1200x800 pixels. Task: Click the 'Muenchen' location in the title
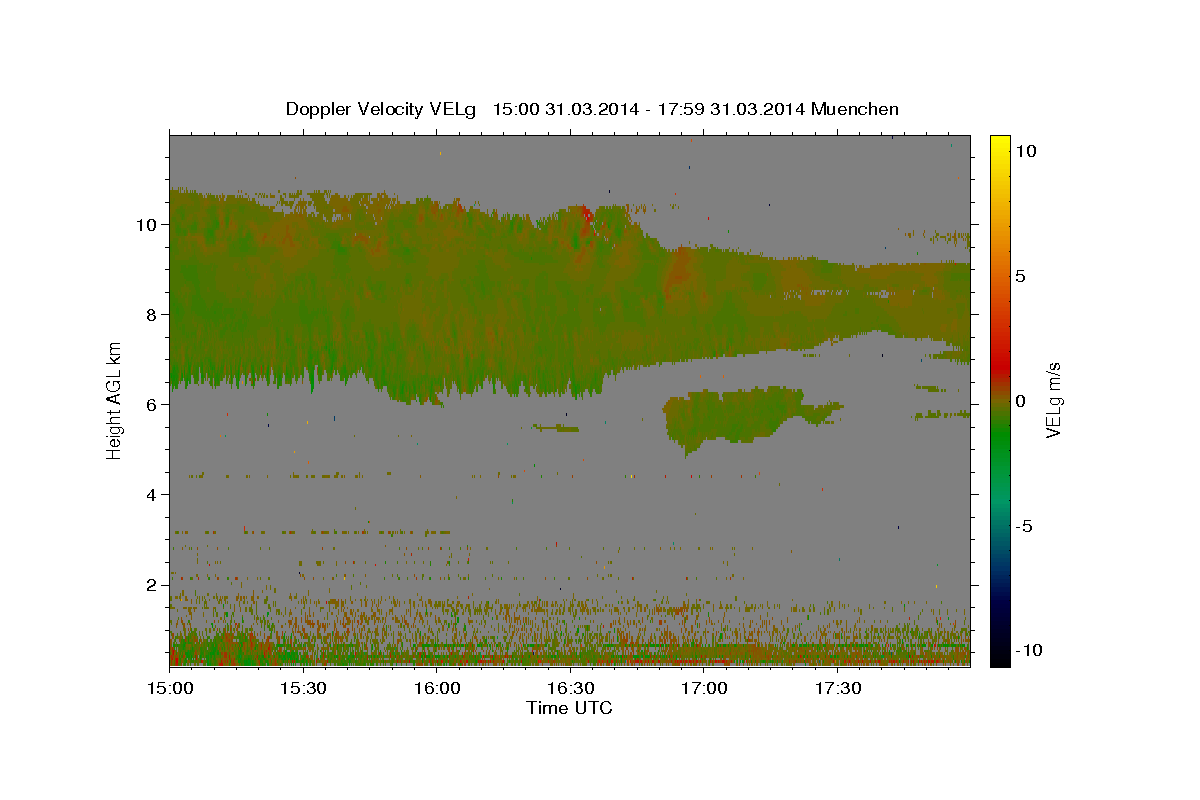(856, 109)
